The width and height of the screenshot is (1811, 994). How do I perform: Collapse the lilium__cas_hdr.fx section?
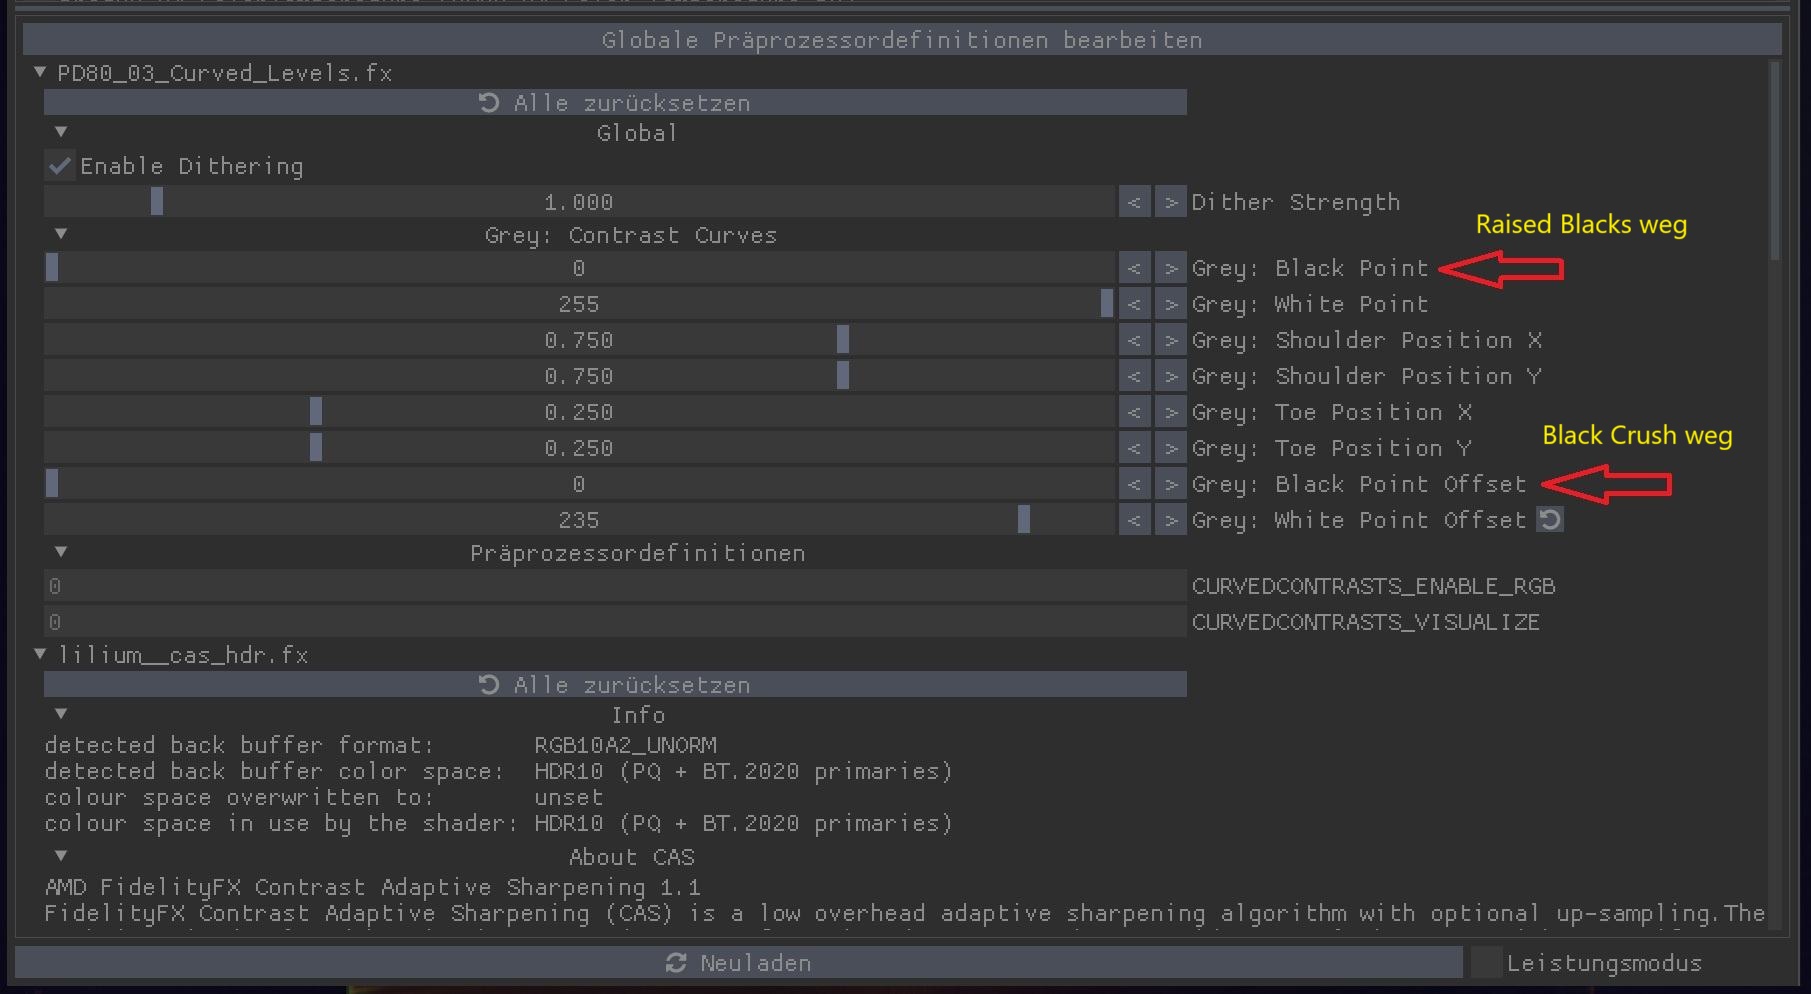tap(40, 654)
